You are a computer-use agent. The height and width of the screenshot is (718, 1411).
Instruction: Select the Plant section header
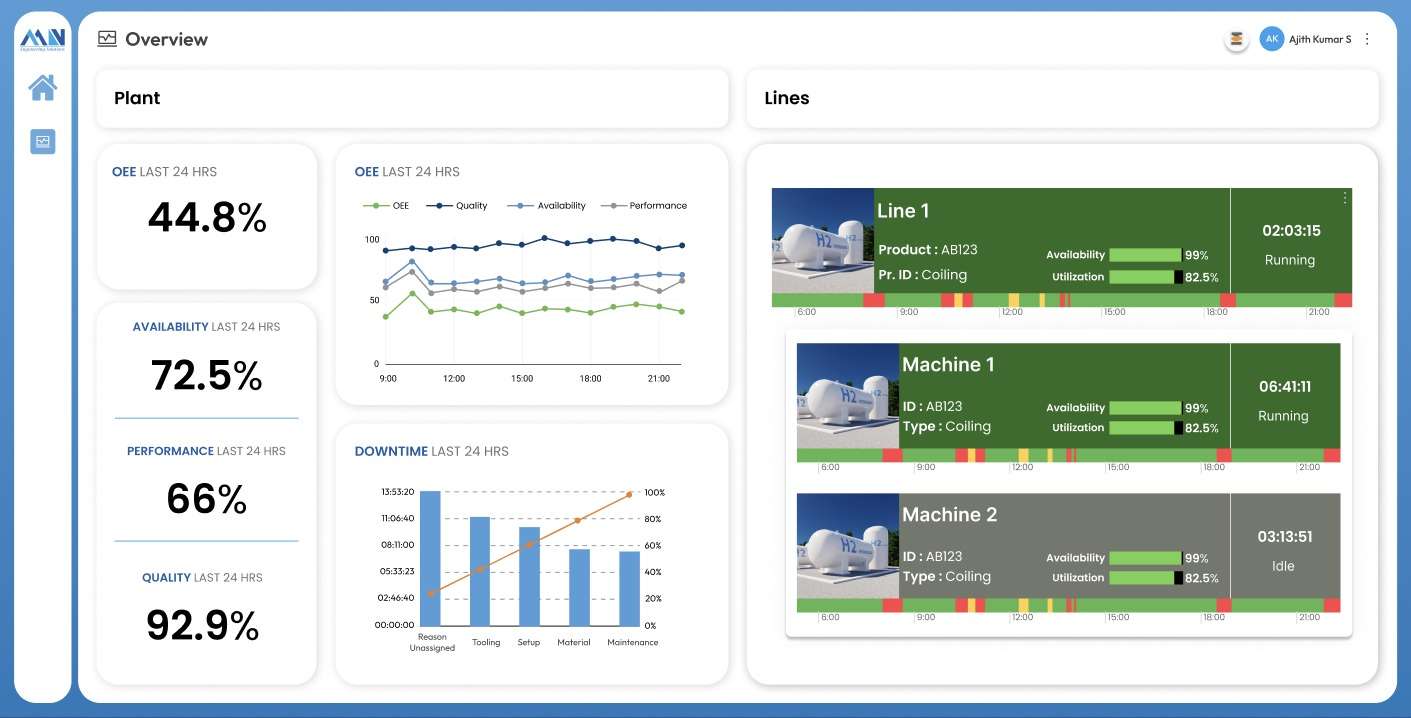pos(137,98)
